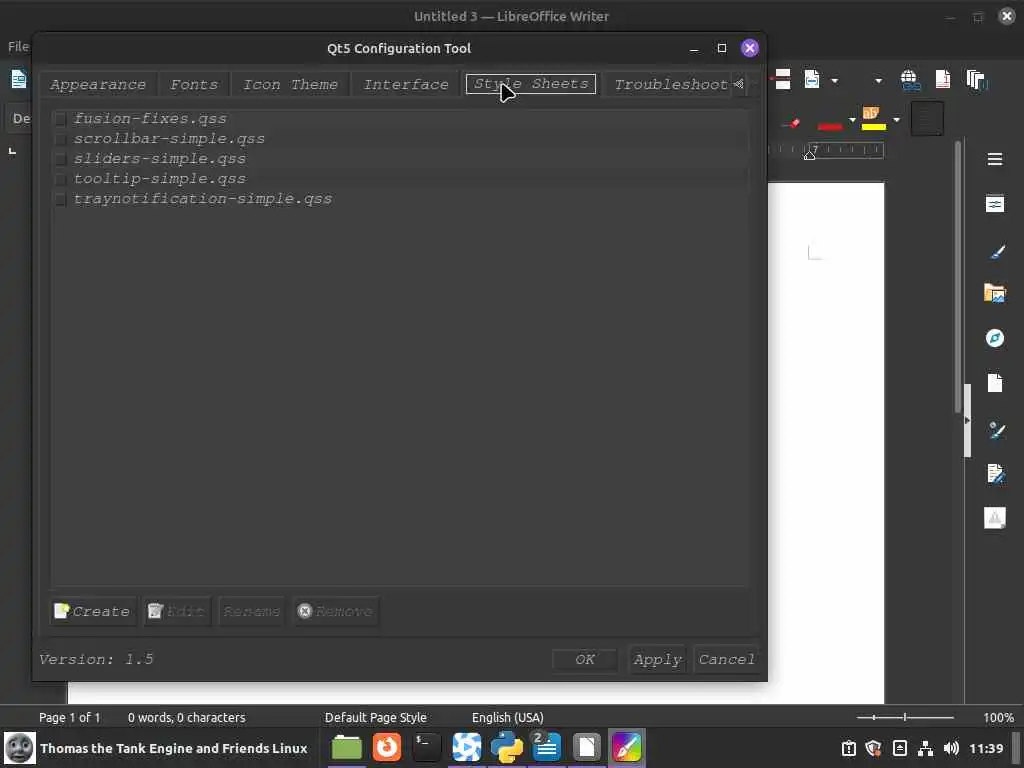Click the dark list box toolbar button
The image size is (1024, 768).
click(x=927, y=119)
